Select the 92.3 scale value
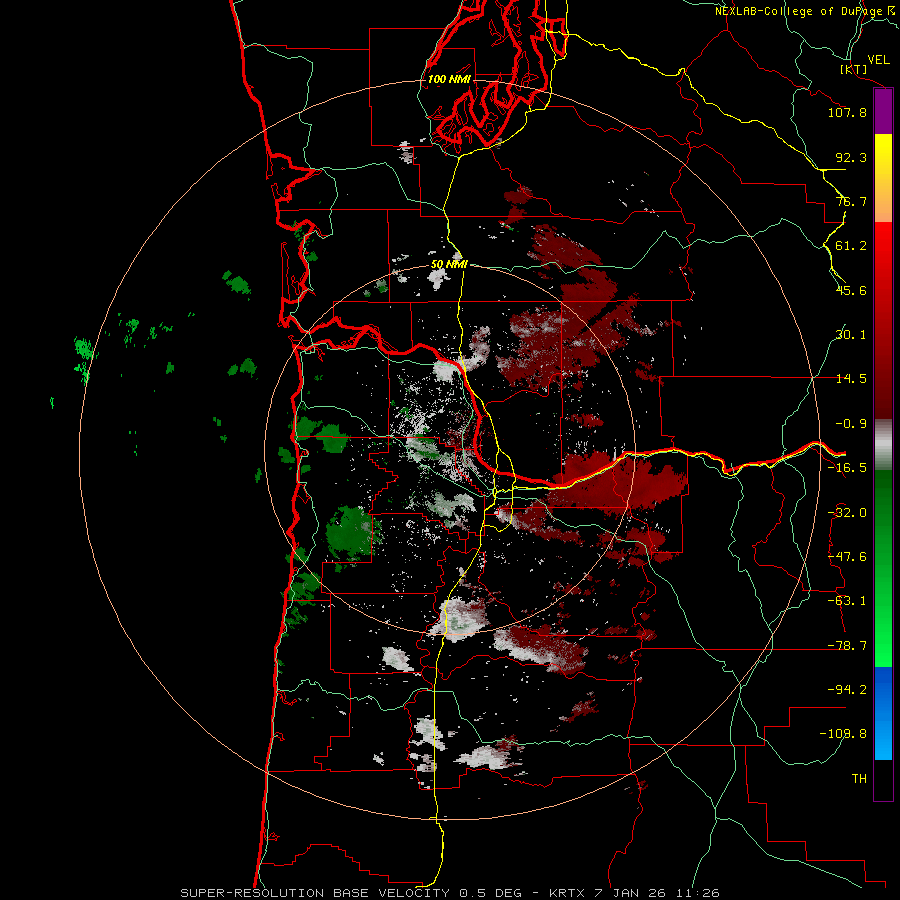Screen dimensions: 900x900 coord(851,157)
